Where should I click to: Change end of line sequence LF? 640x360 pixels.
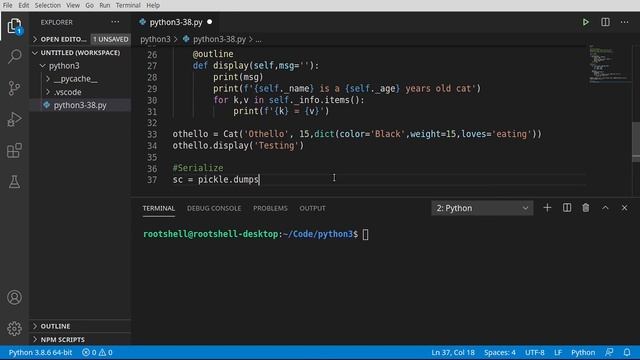pyautogui.click(x=558, y=352)
